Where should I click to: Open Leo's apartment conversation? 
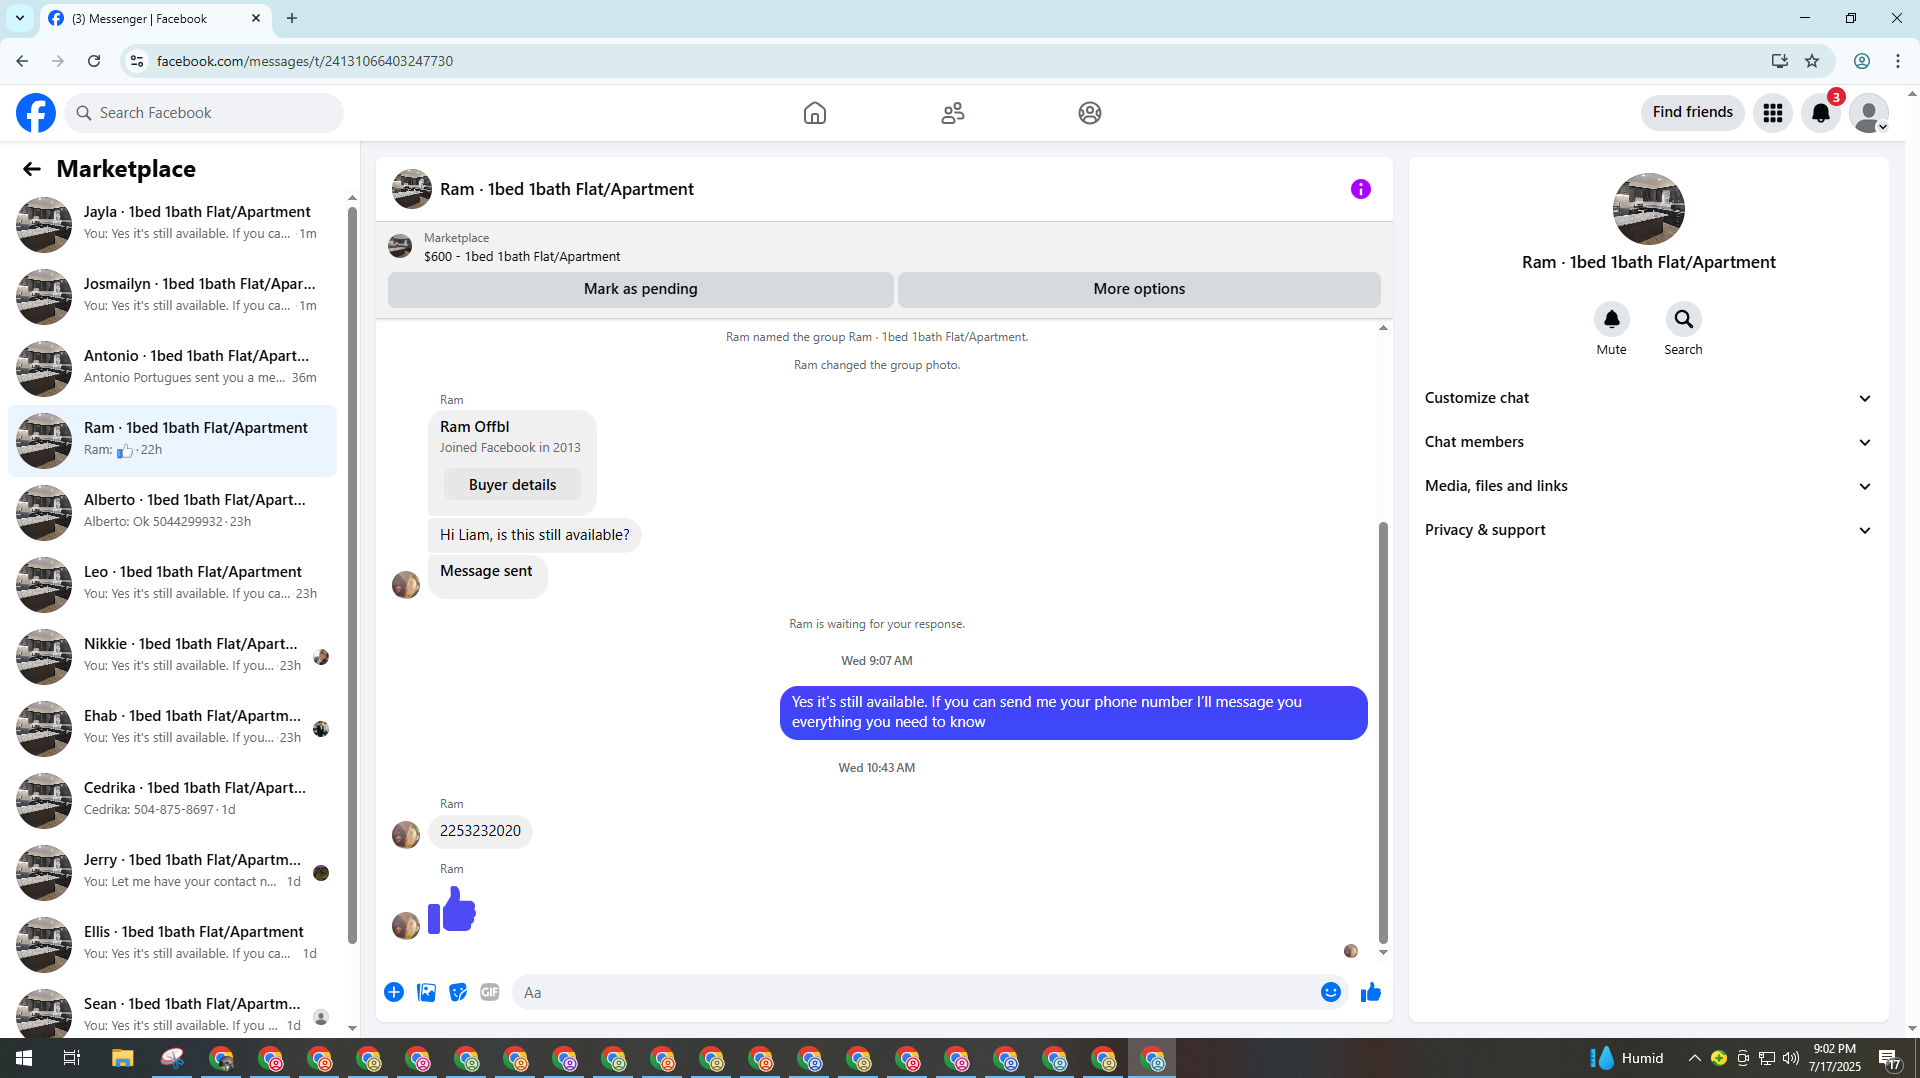(172, 584)
